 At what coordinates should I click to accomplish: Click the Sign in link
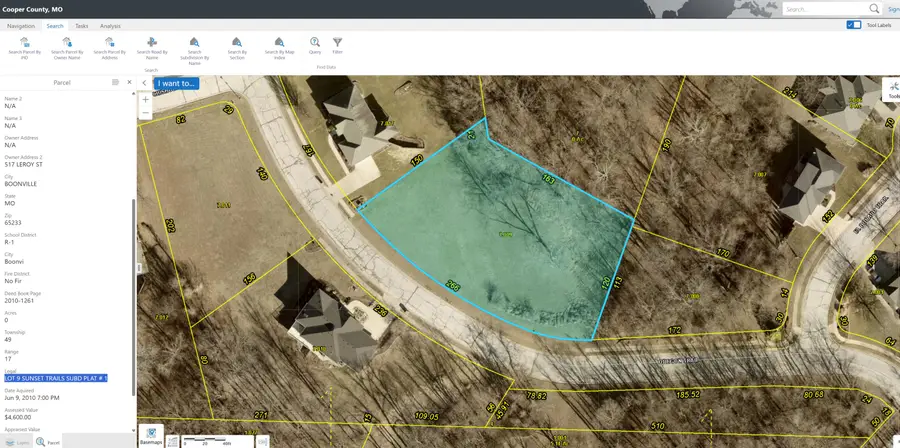pos(894,9)
